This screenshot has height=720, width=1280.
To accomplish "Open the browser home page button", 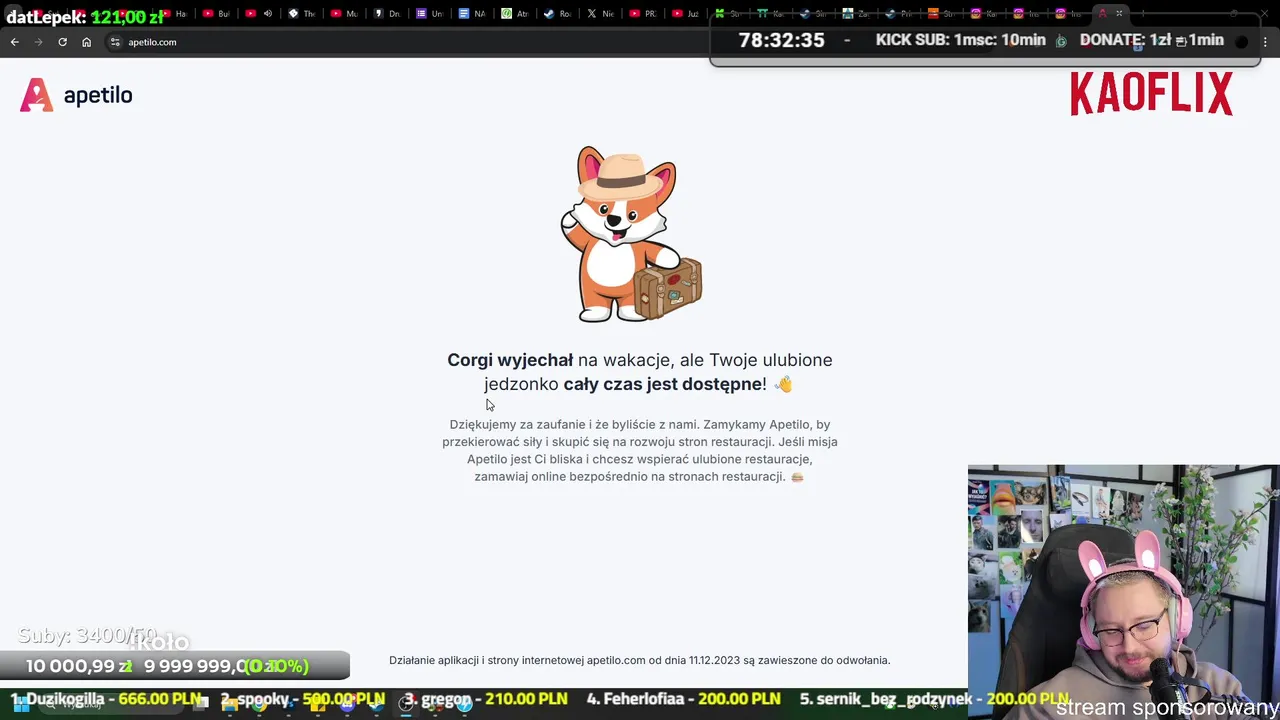I will coord(86,42).
